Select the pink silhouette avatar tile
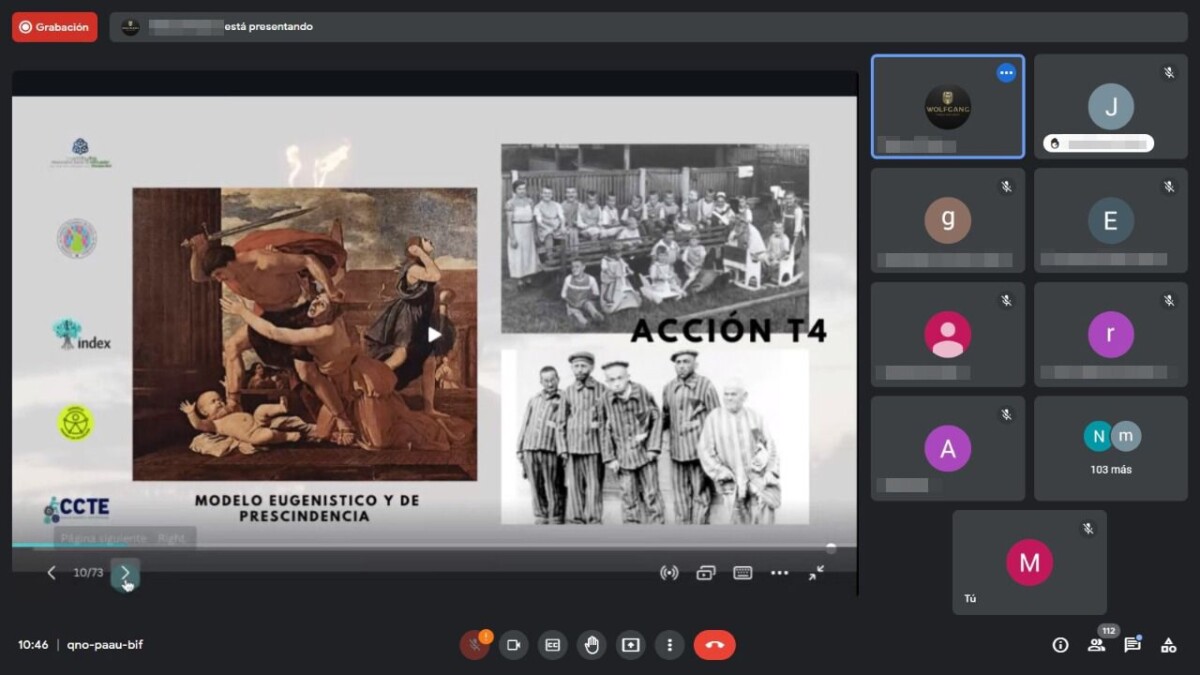This screenshot has height=675, width=1200. click(x=948, y=334)
